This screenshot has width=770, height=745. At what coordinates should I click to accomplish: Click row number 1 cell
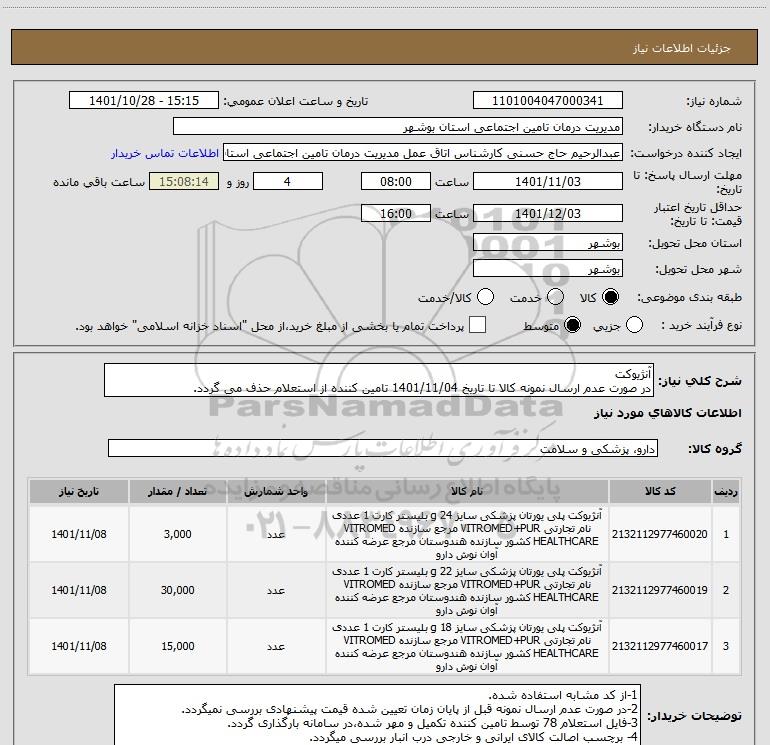(726, 534)
